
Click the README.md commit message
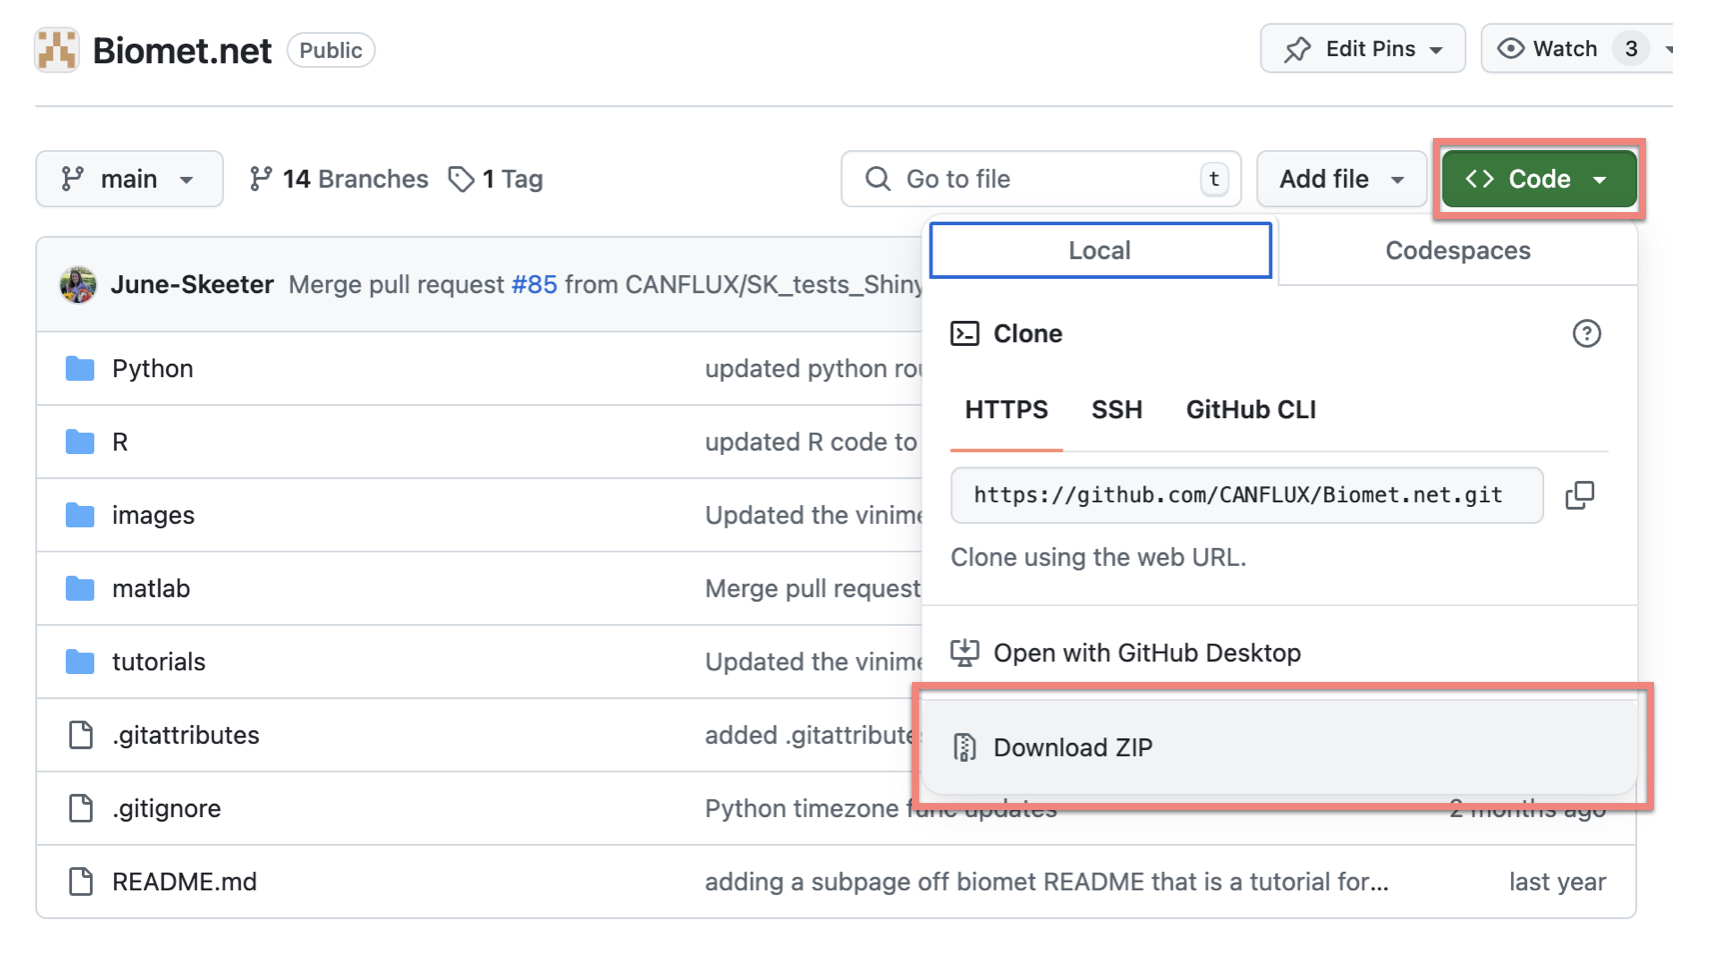click(1047, 882)
